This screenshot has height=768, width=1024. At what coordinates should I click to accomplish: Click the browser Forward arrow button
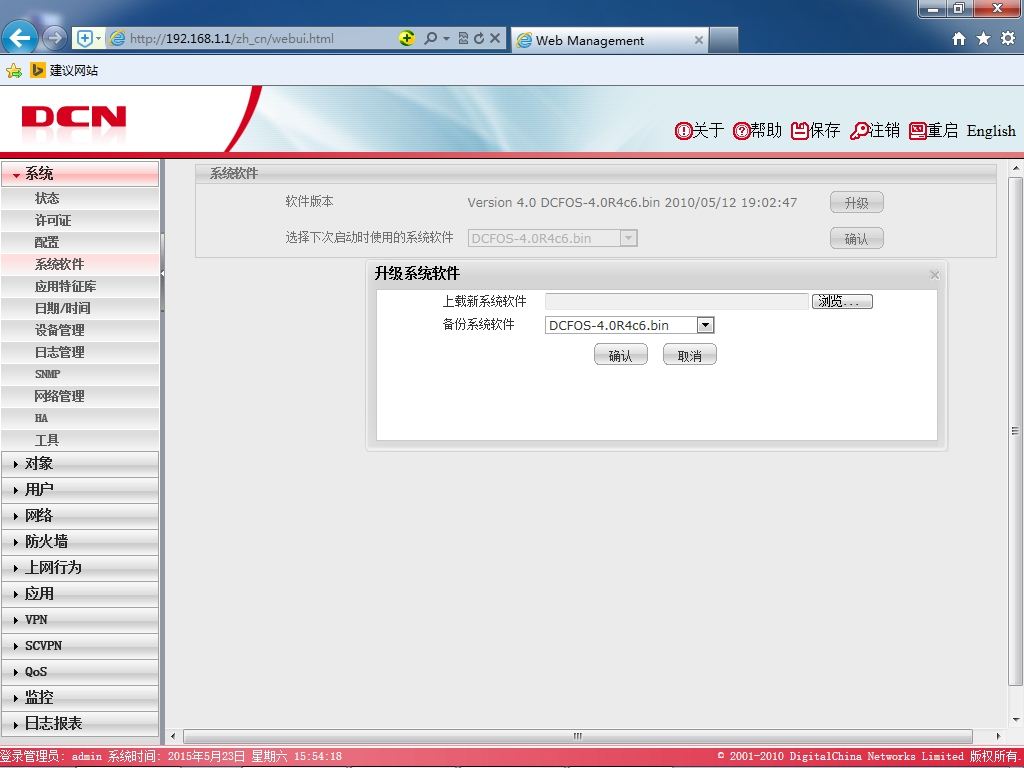(55, 39)
